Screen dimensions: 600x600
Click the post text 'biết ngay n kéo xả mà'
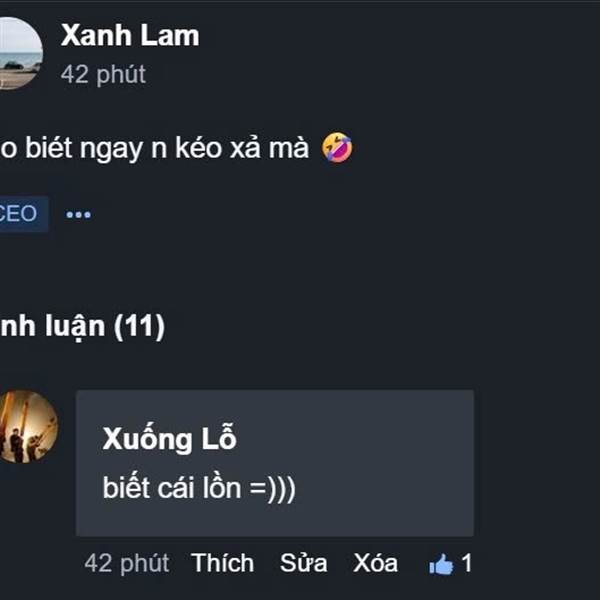(x=167, y=148)
